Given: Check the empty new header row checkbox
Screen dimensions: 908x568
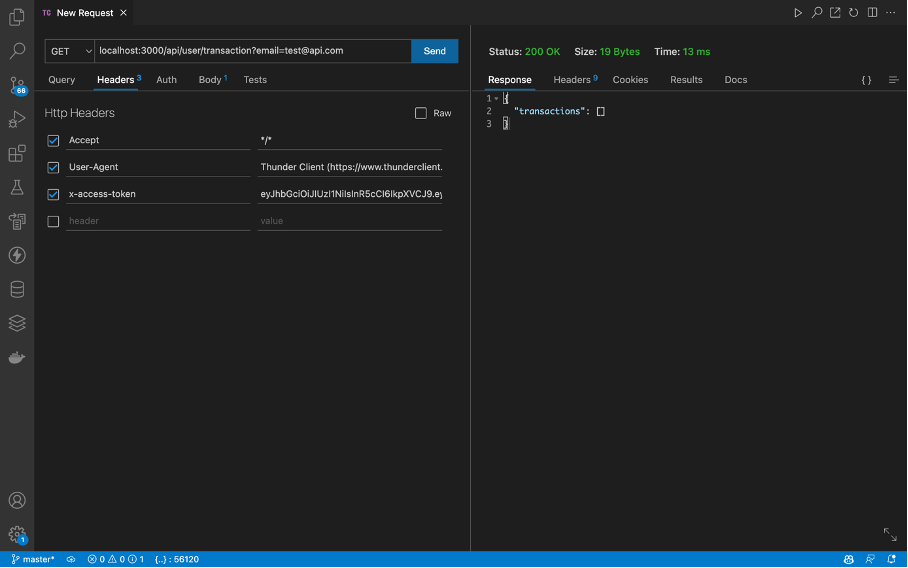Looking at the screenshot, I should (x=53, y=222).
